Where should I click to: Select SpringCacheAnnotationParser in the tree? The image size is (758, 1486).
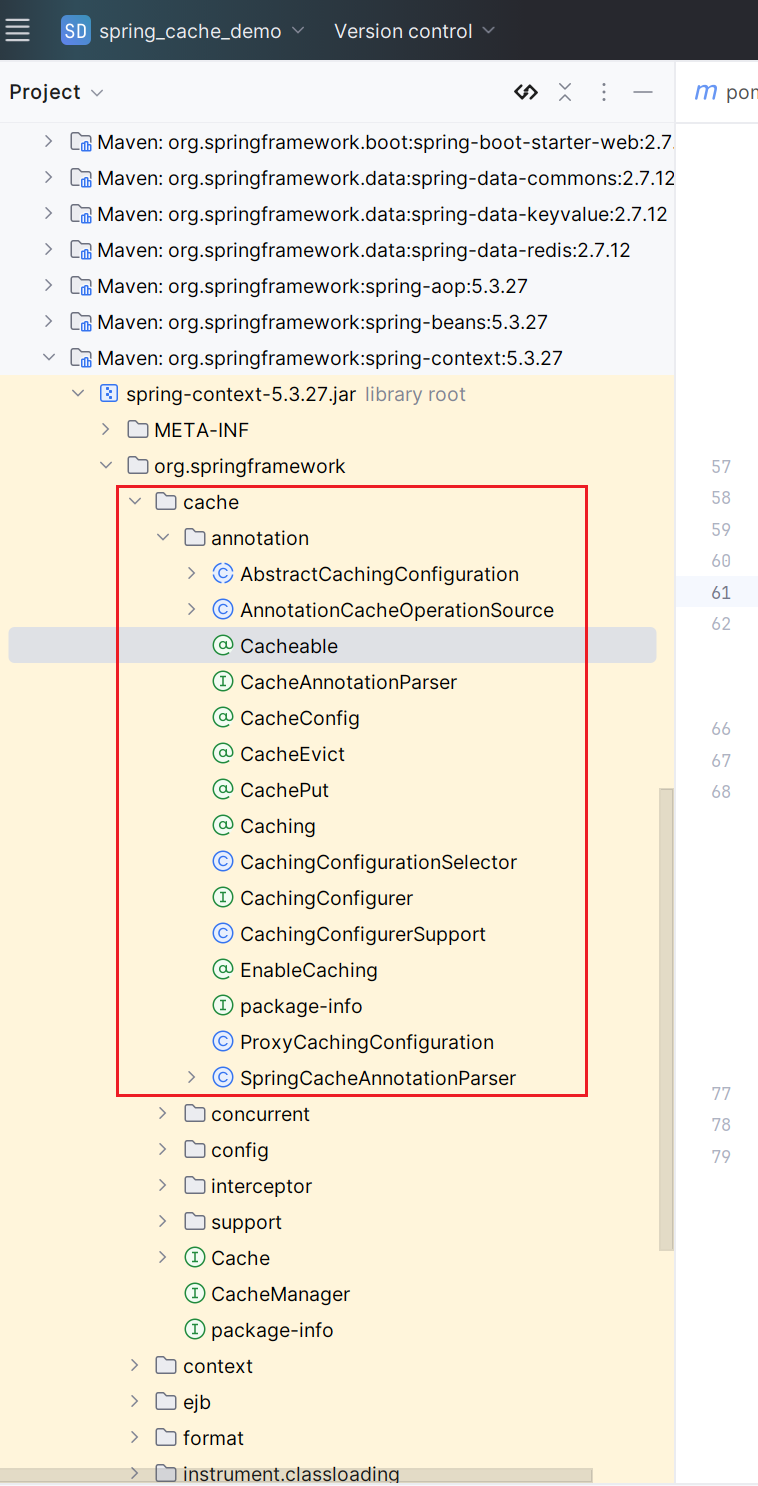(378, 1078)
